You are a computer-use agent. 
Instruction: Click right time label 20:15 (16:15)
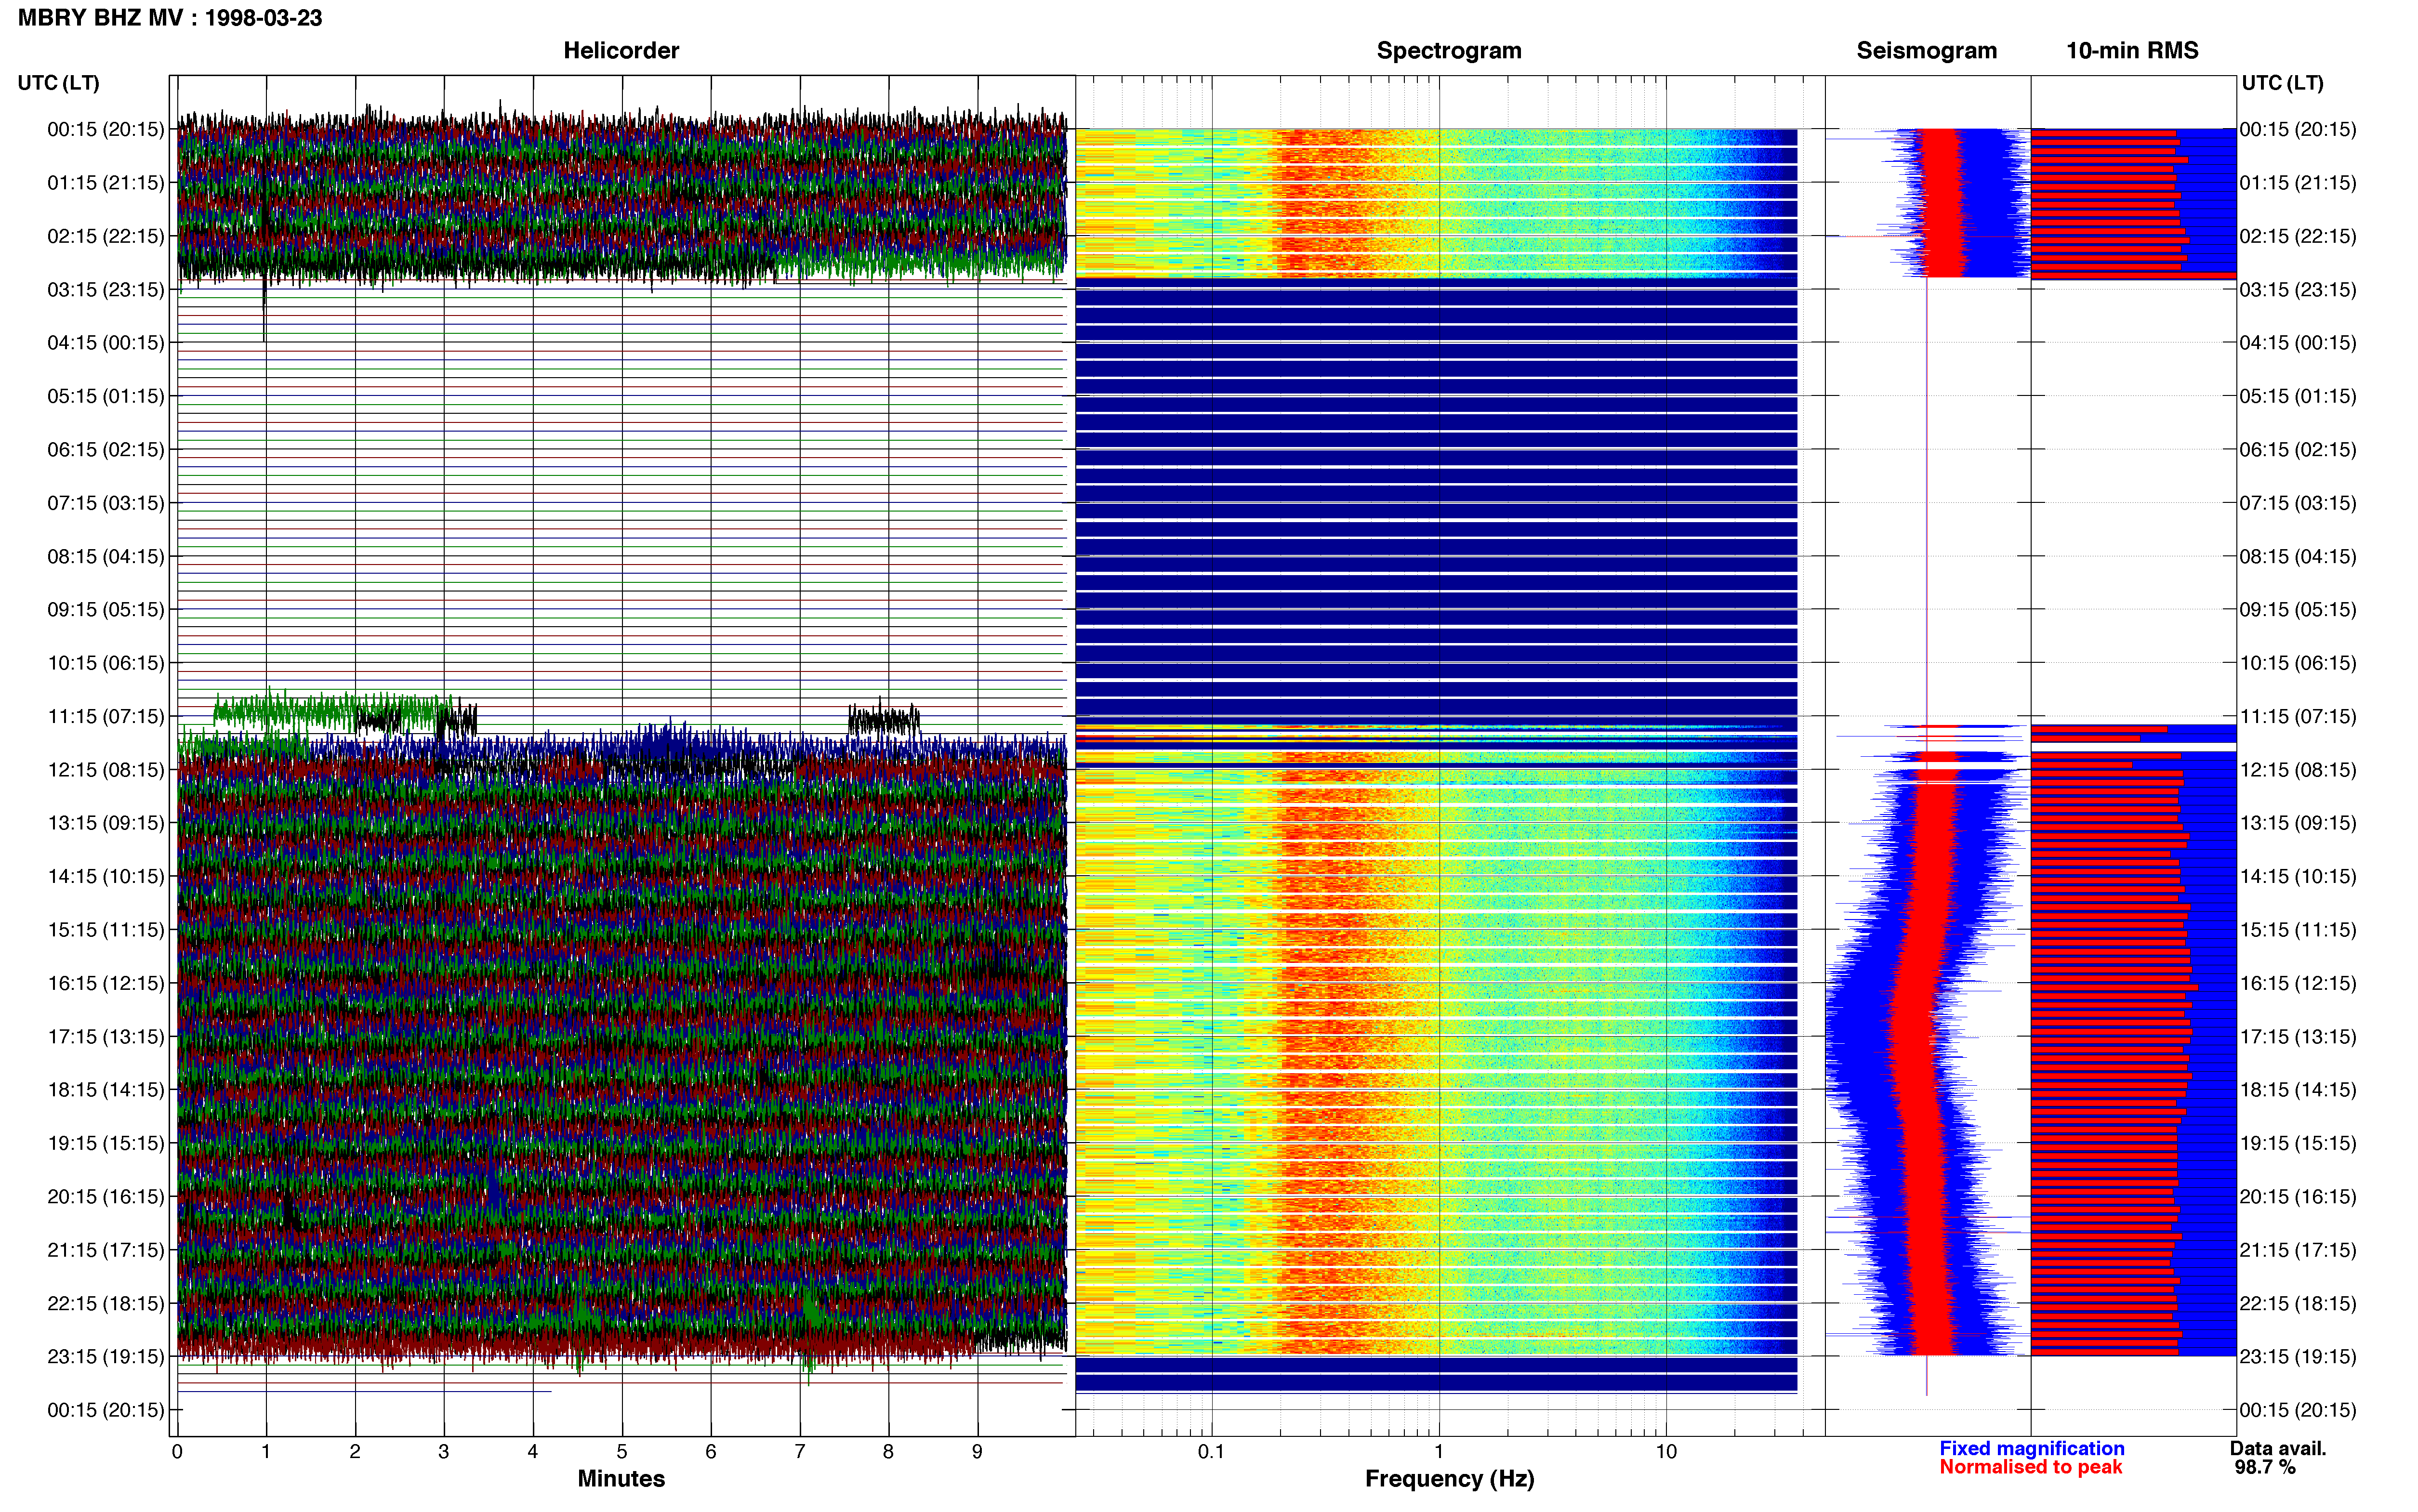point(2298,1197)
